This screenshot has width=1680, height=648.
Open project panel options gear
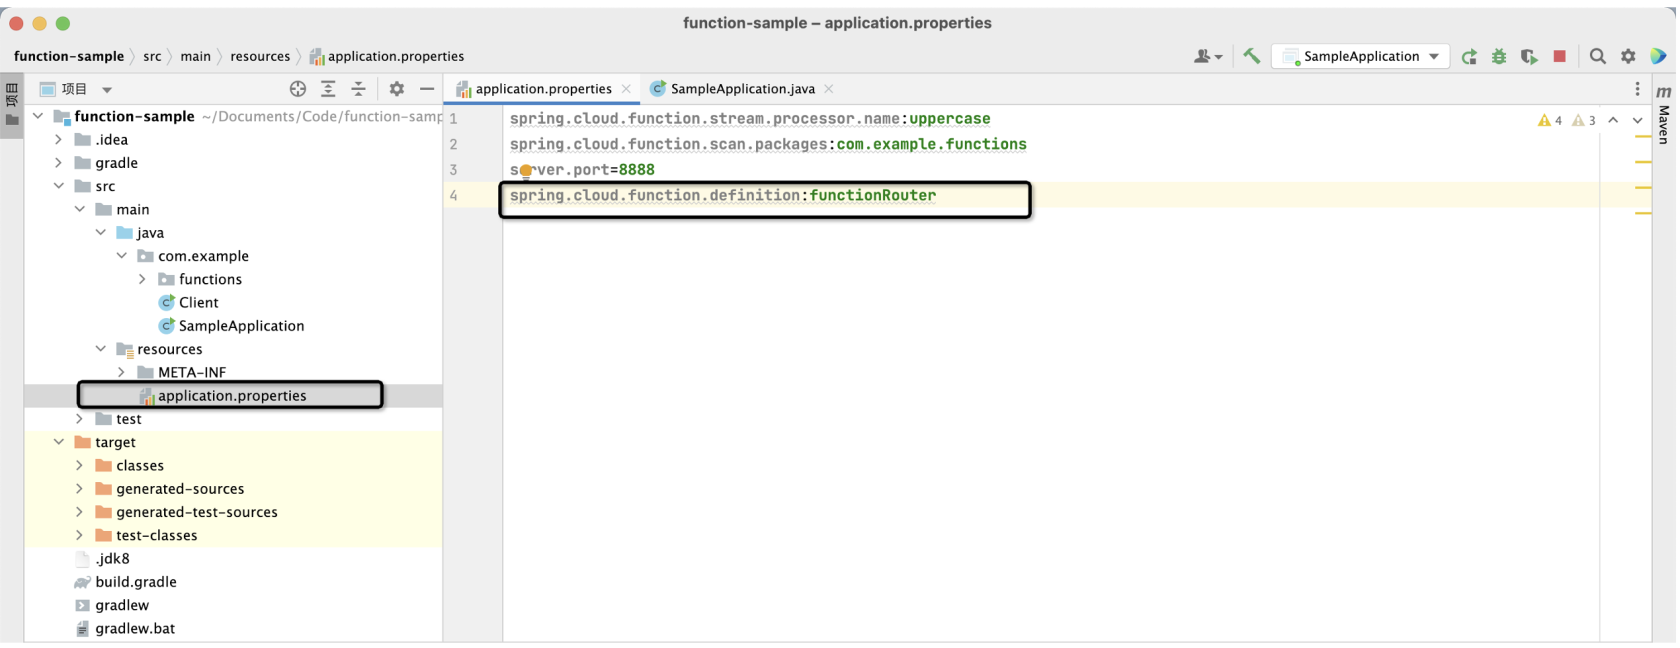click(x=397, y=89)
